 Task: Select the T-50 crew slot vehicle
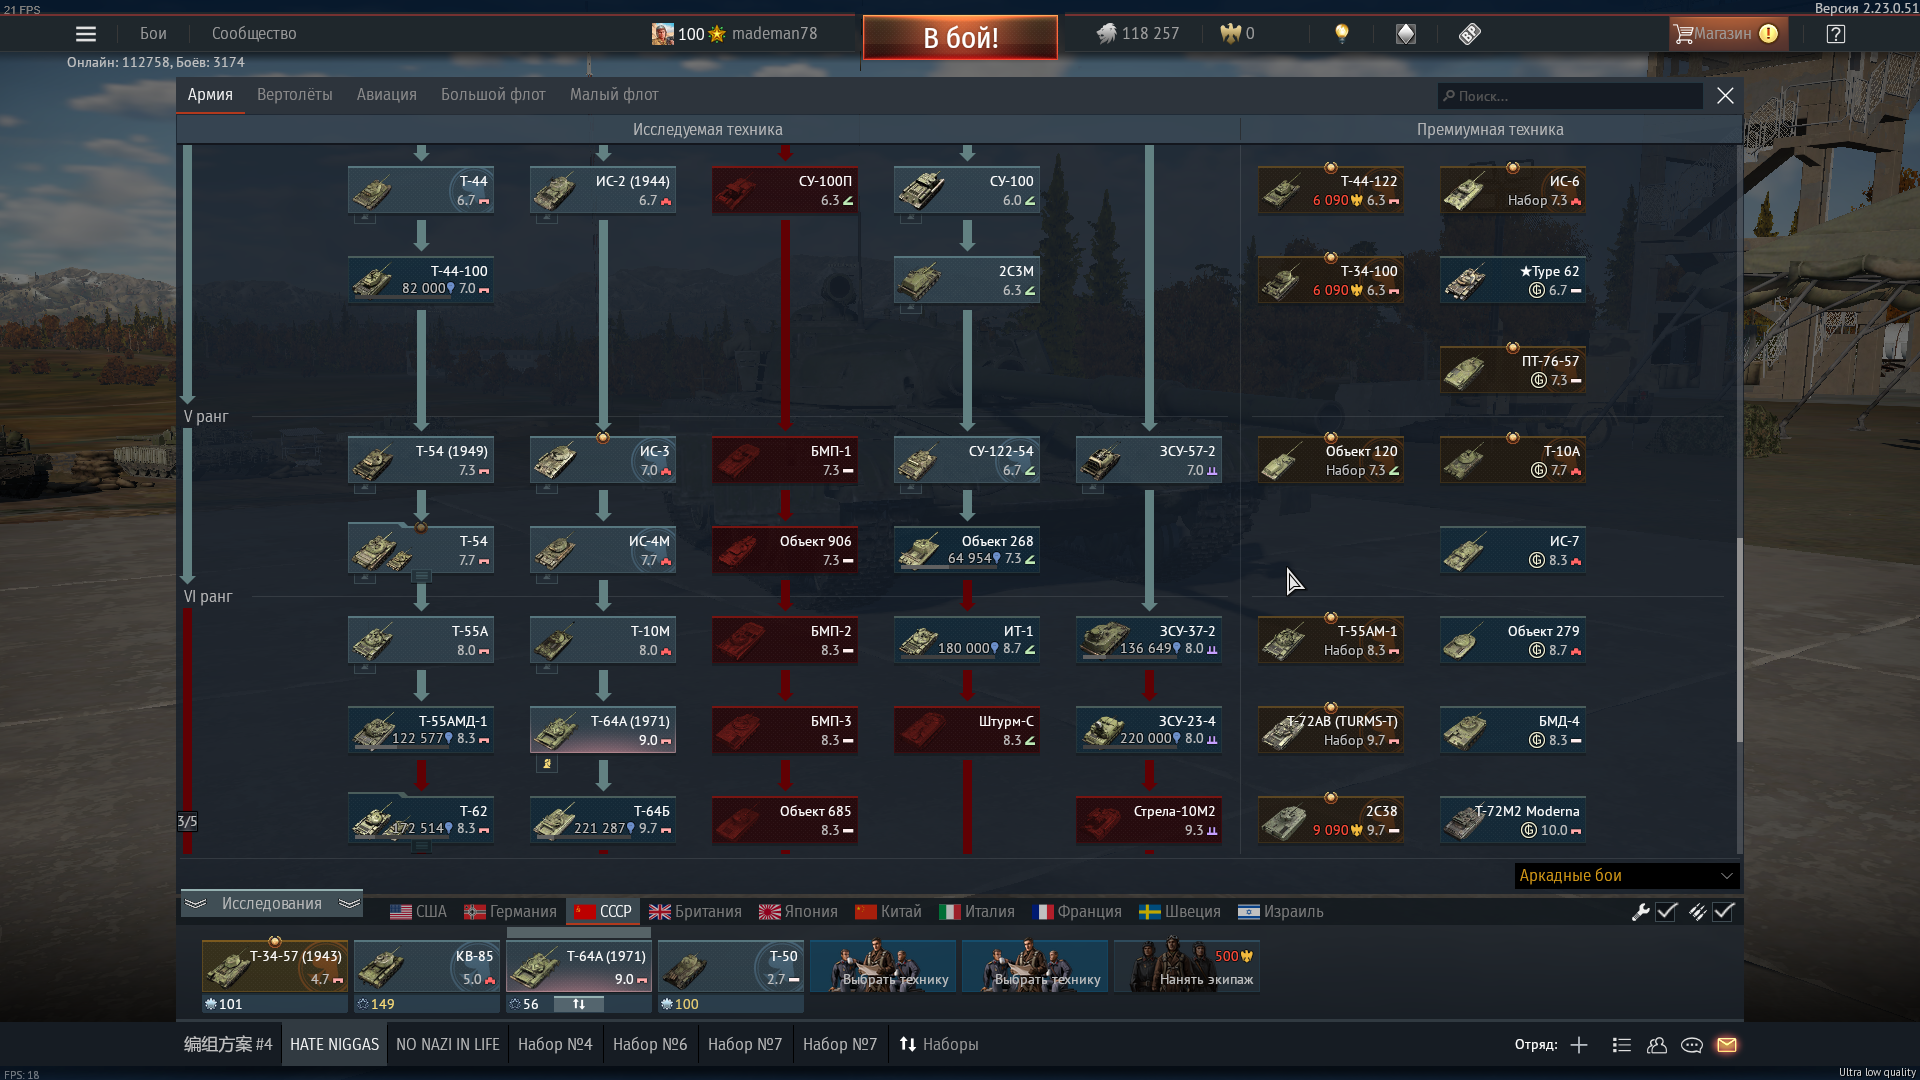point(731,966)
